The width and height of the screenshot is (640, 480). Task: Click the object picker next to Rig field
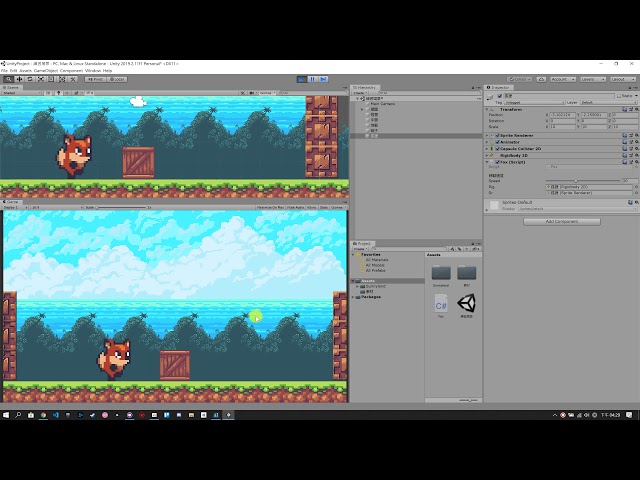coord(636,187)
